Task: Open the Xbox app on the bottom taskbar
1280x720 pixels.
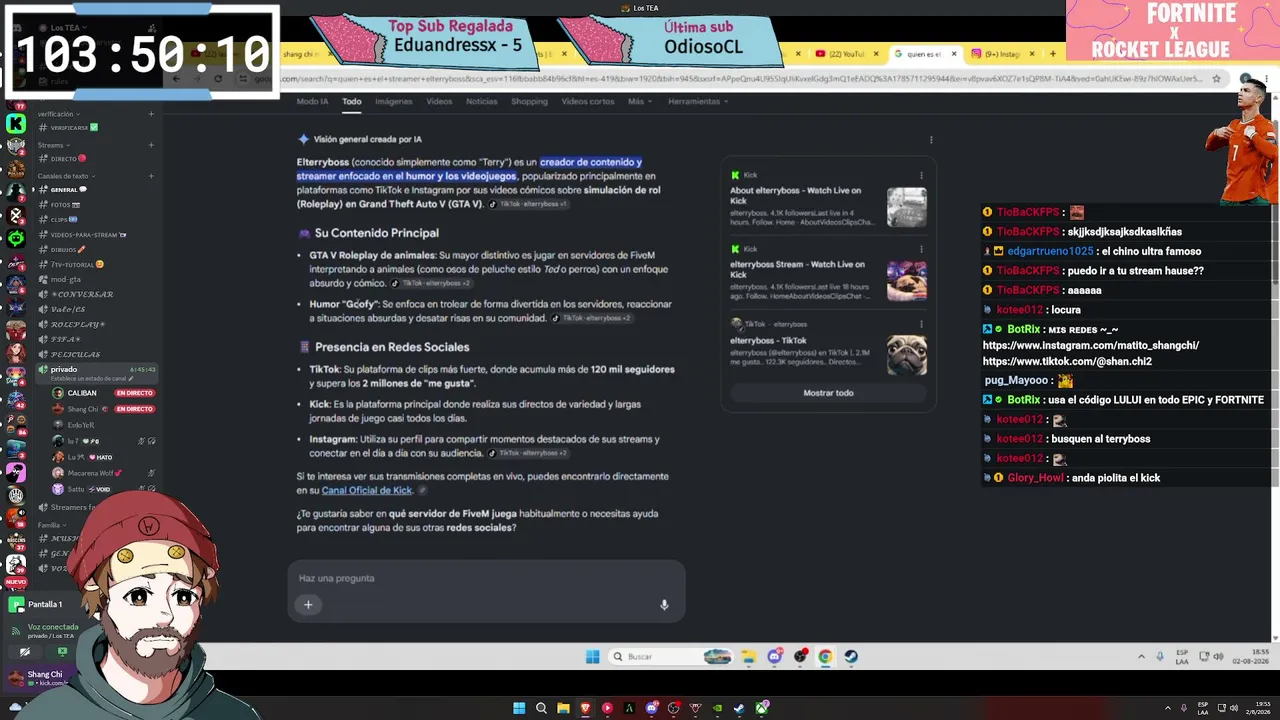Action: pyautogui.click(x=762, y=708)
